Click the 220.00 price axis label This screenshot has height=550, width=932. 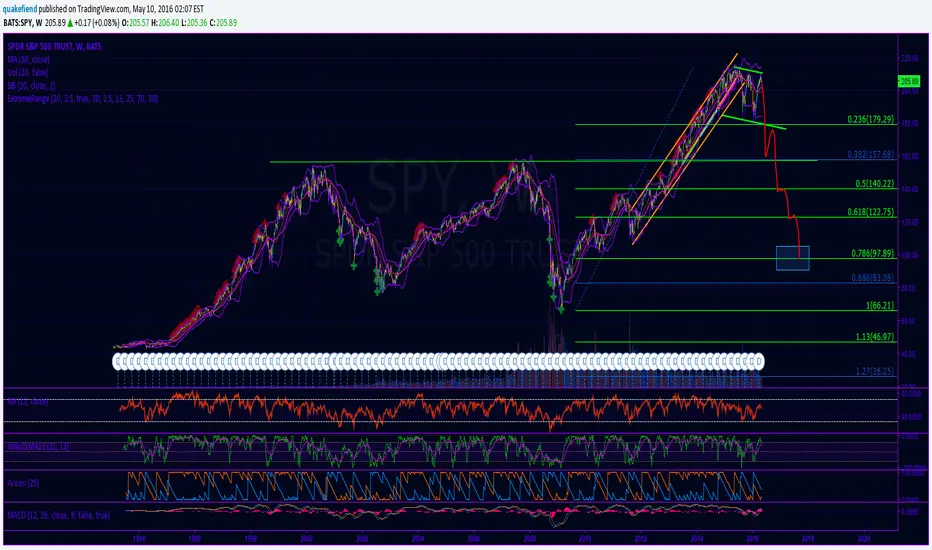point(910,58)
